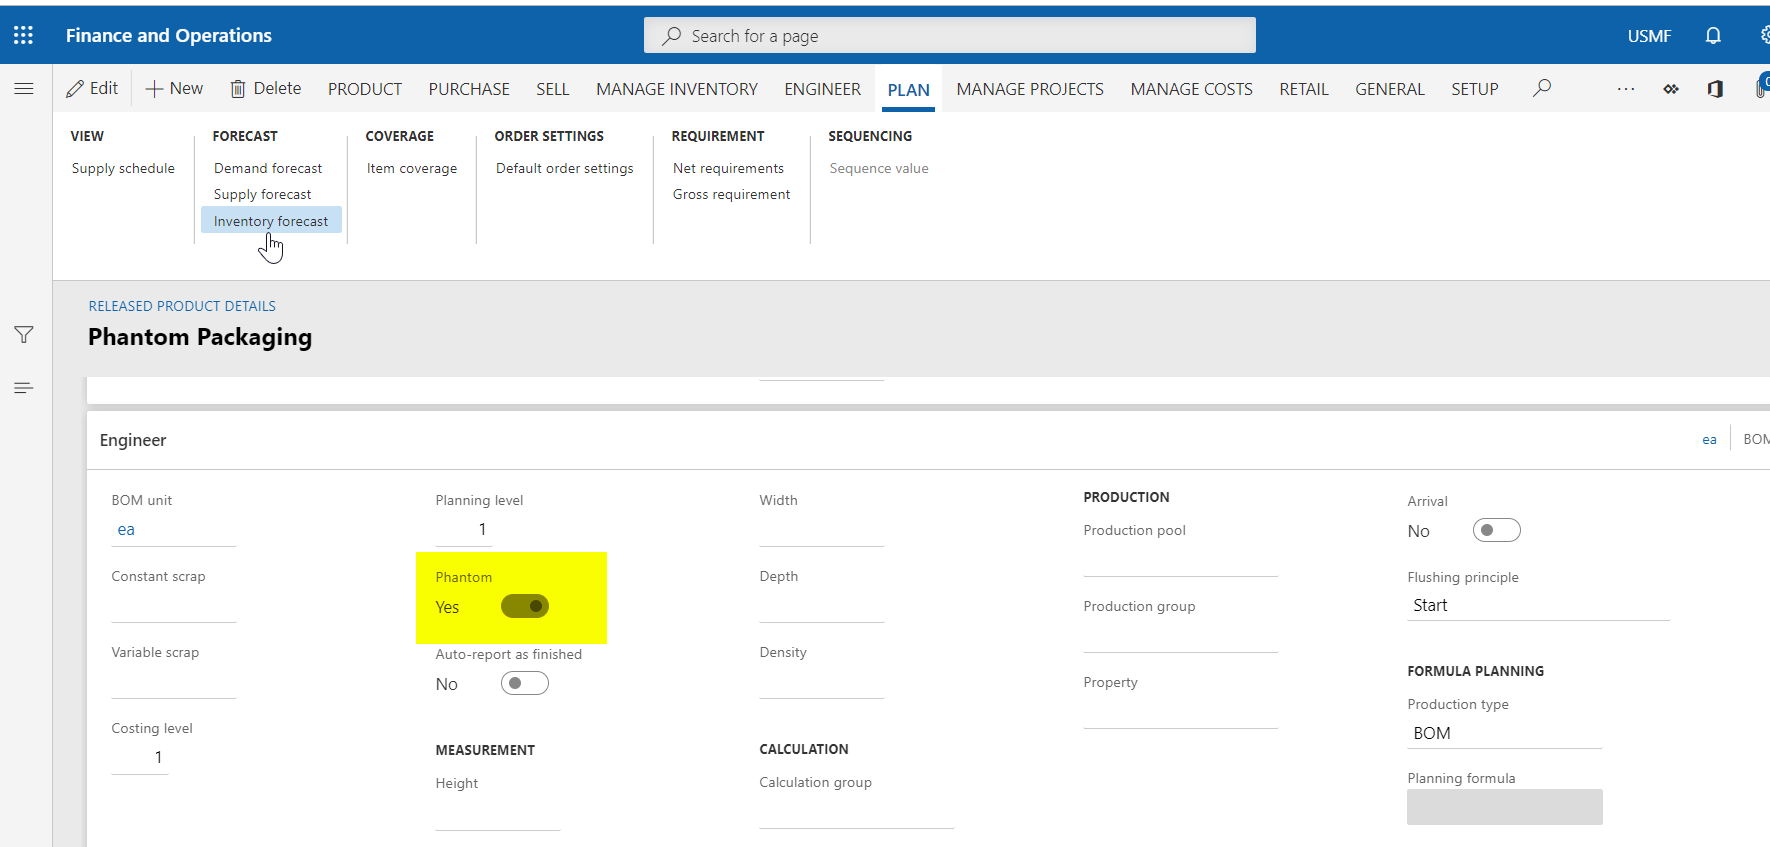Open the Office app icon
Screen dimensions: 1770x847
[x=1715, y=89]
